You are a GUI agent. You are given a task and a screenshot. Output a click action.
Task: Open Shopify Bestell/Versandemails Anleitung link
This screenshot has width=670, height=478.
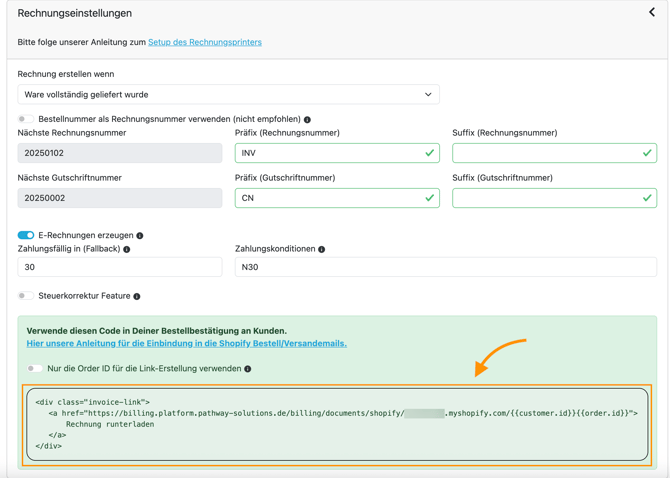click(x=187, y=343)
